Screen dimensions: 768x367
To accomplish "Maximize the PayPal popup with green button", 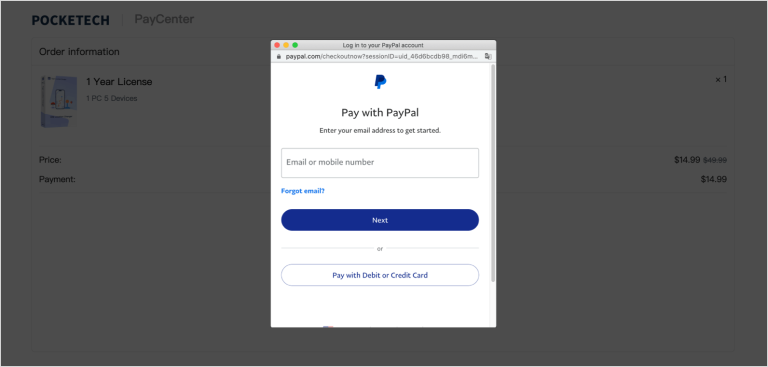I will [295, 45].
